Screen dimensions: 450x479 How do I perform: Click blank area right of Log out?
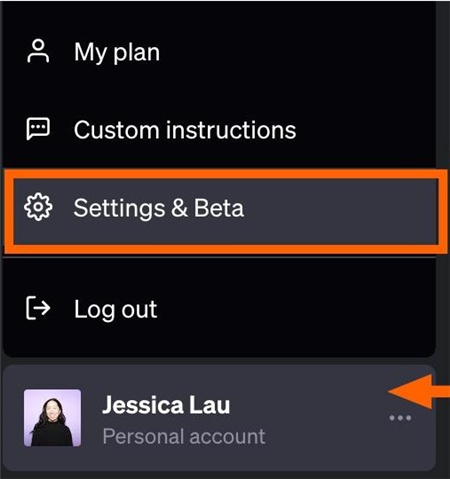pyautogui.click(x=293, y=309)
